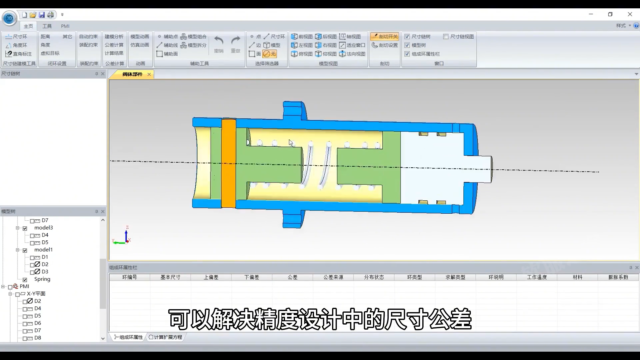Open the PMI ribbon tab
Viewport: 640px width, 360px height.
tap(65, 26)
